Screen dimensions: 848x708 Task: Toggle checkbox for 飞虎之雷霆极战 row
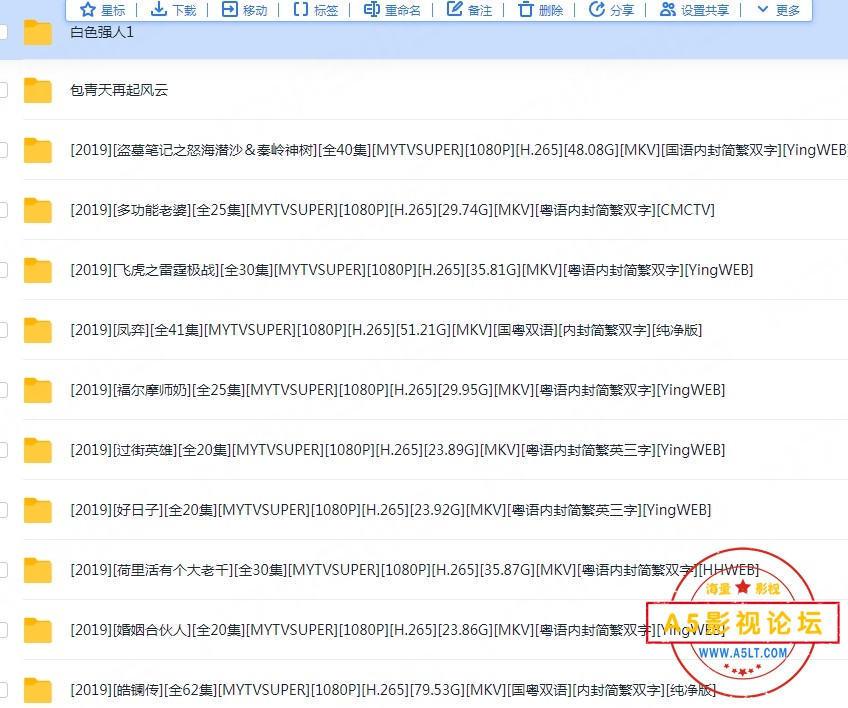3,270
